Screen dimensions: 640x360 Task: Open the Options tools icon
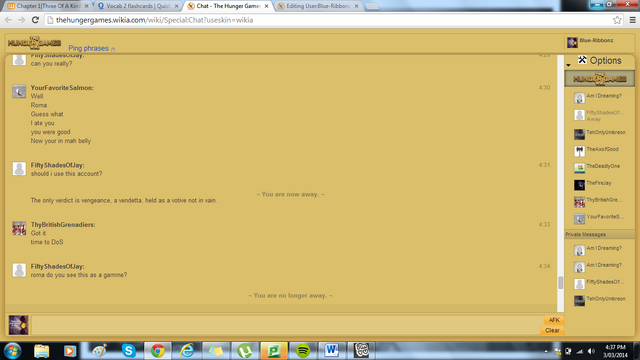point(582,60)
